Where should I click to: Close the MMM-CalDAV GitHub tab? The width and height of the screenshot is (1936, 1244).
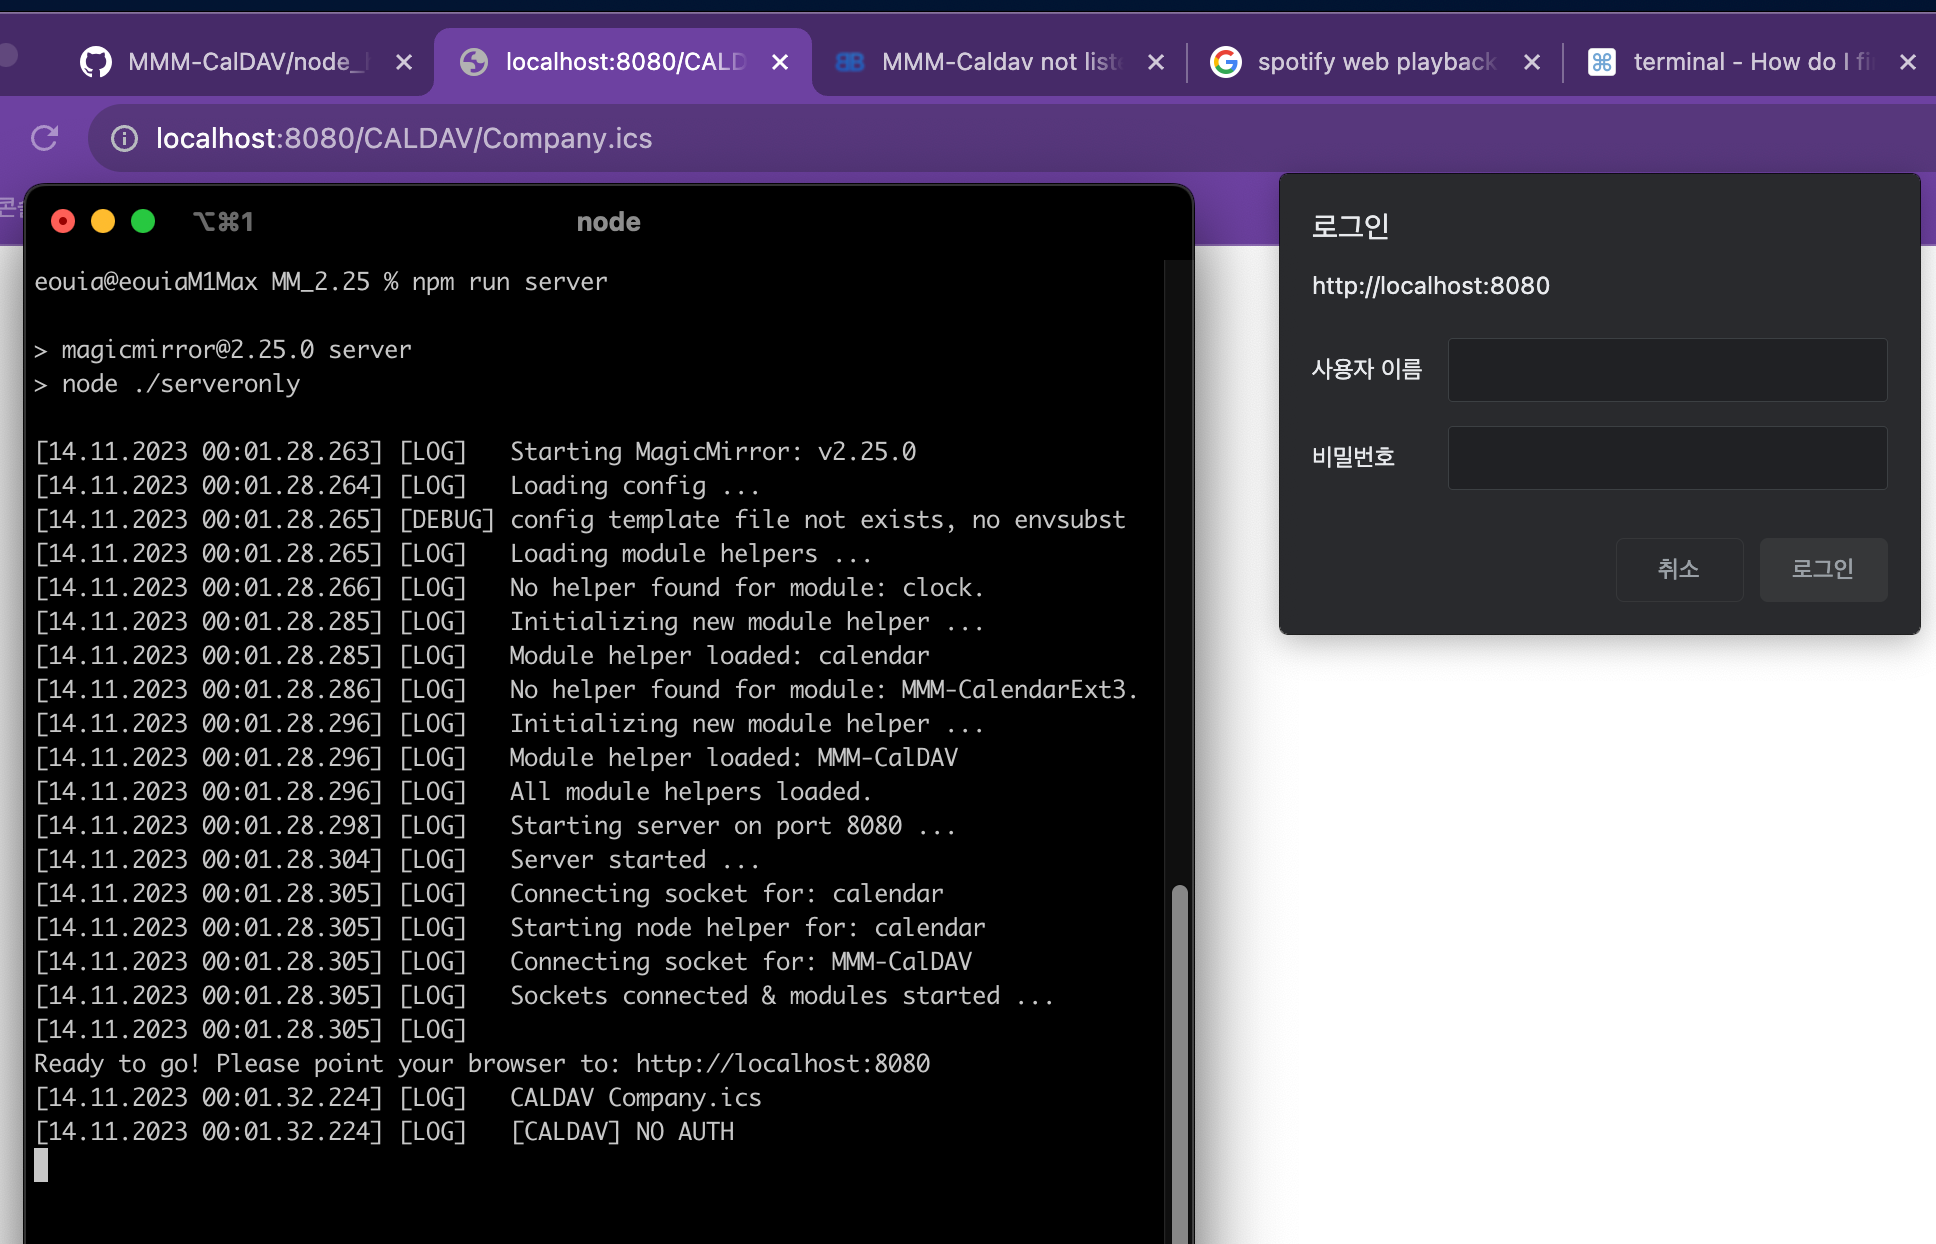point(404,62)
